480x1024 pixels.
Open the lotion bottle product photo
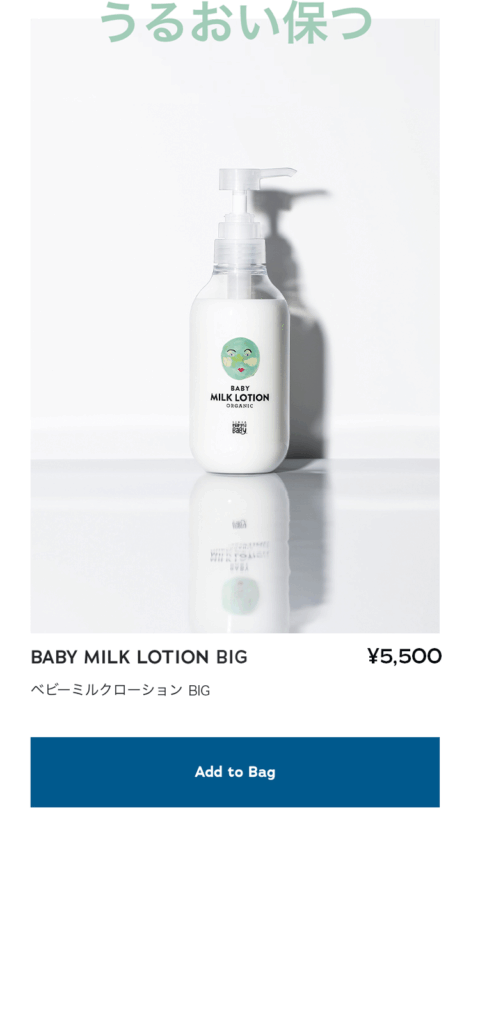(x=235, y=325)
